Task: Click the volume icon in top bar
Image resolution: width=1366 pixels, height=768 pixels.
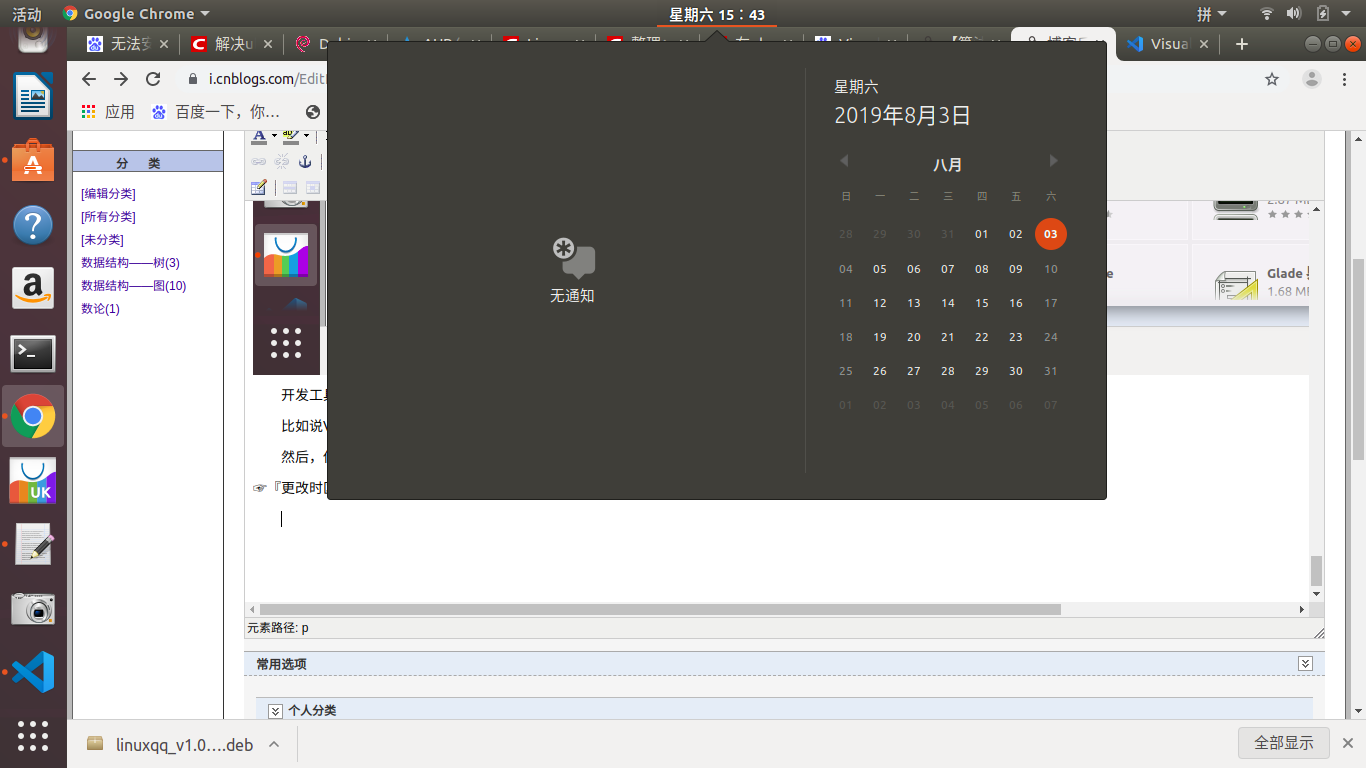Action: point(1294,14)
